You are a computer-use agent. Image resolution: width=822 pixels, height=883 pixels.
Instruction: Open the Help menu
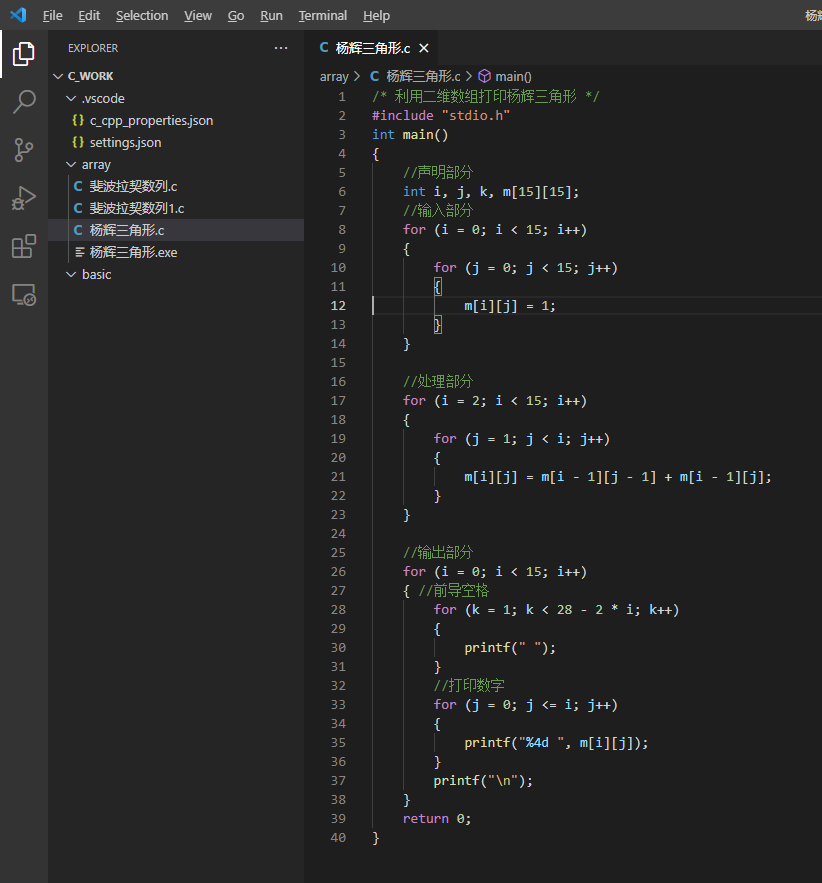376,16
